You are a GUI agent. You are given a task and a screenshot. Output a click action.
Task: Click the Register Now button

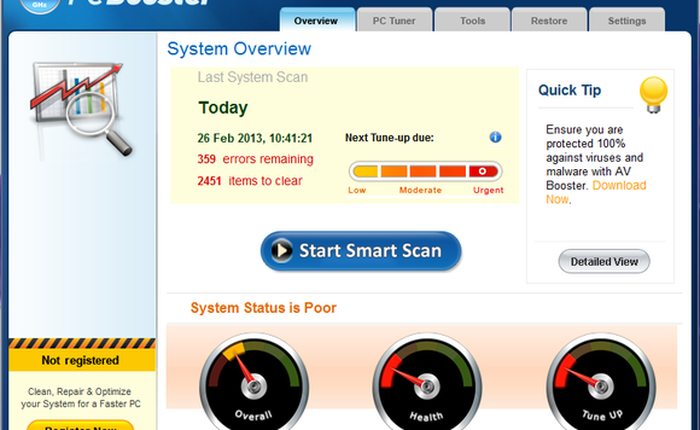81,425
